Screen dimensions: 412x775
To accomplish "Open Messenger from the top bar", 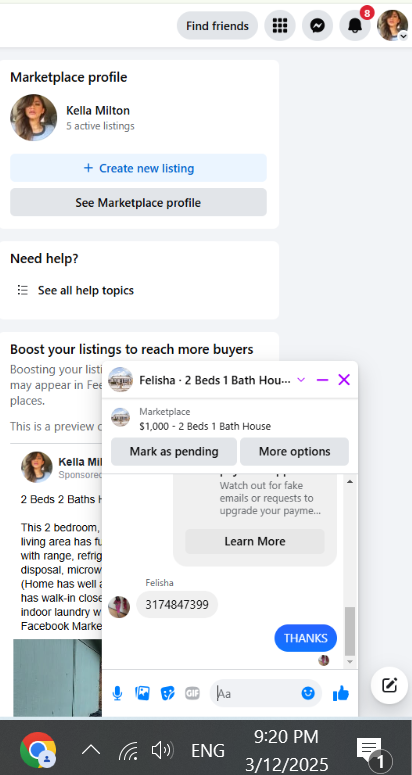I will [318, 26].
